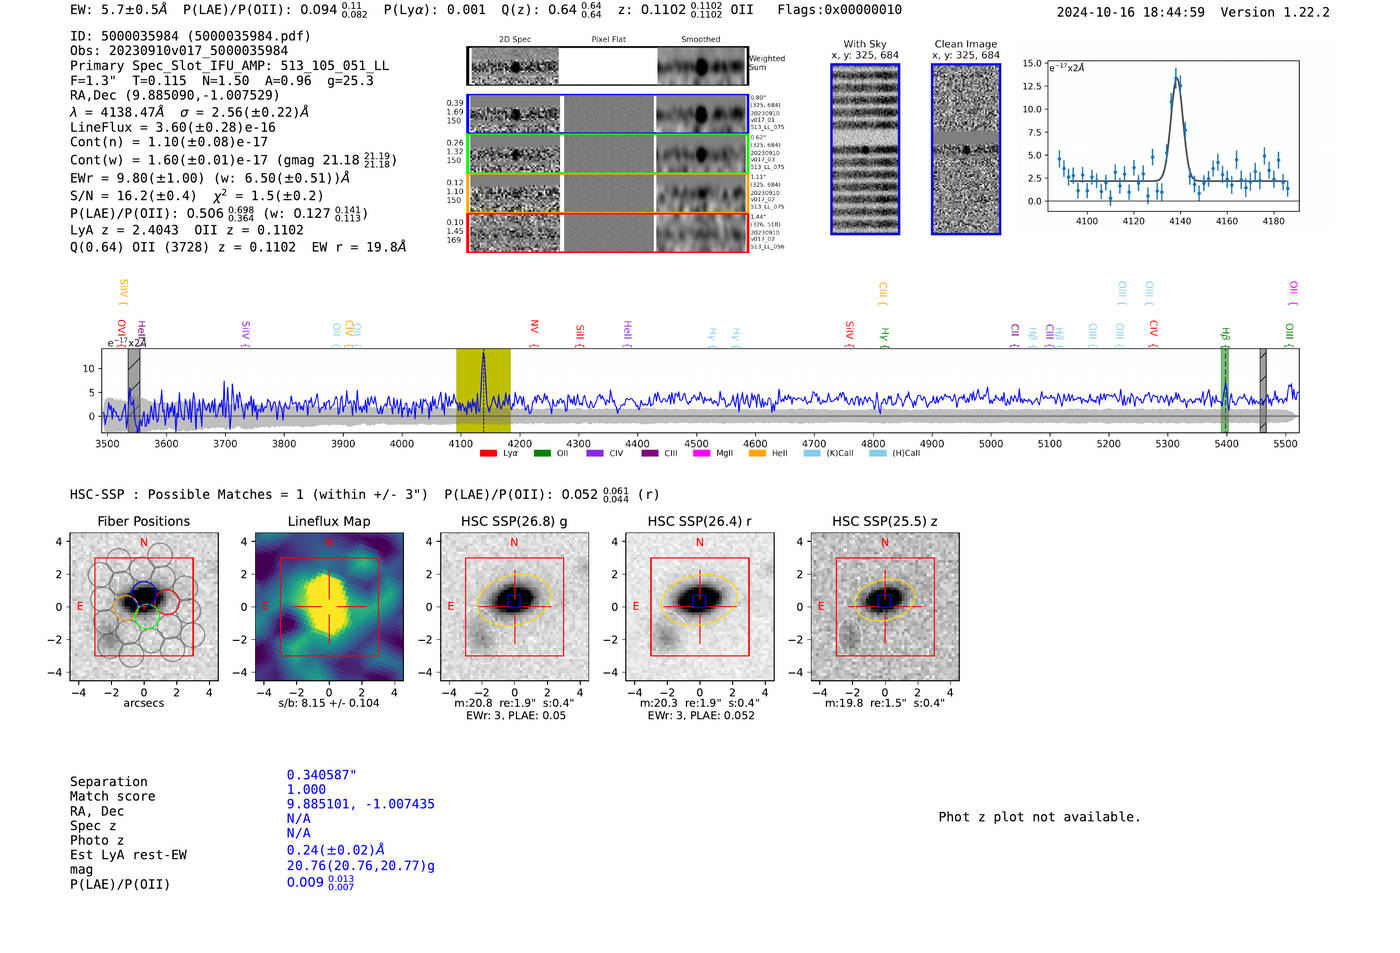Click the header text 'EW: 5.7±0.5Å'
Image resolution: width=1400 pixels, height=953 pixels.
point(119,10)
